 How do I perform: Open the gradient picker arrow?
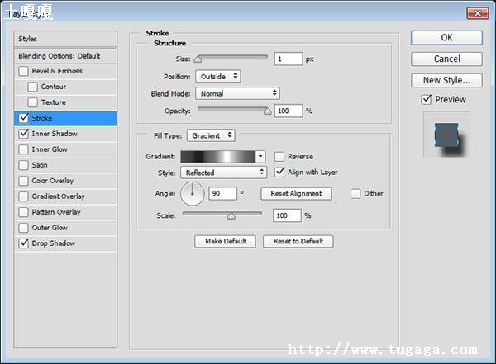coord(260,156)
